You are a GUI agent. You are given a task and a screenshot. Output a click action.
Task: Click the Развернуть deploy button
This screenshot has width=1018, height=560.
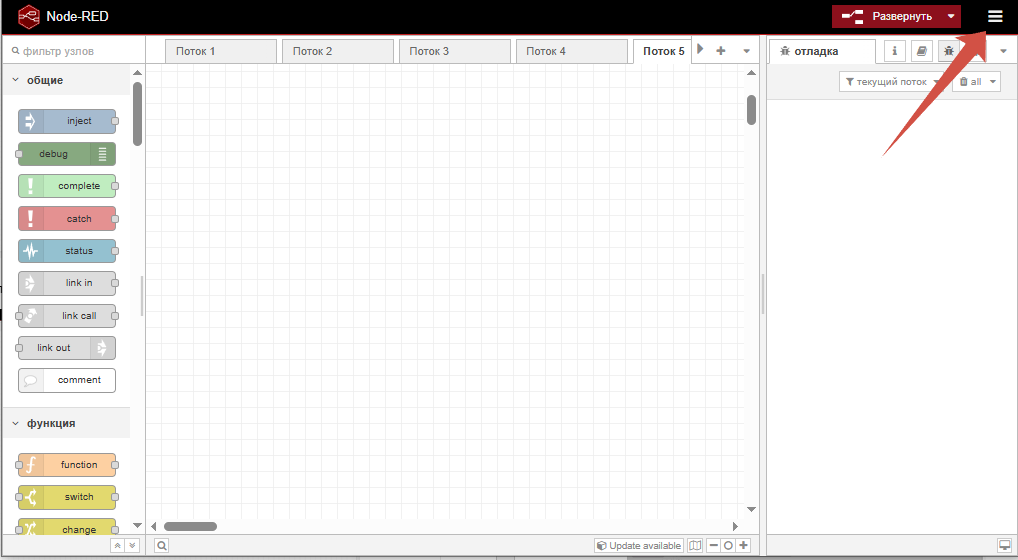(x=888, y=16)
